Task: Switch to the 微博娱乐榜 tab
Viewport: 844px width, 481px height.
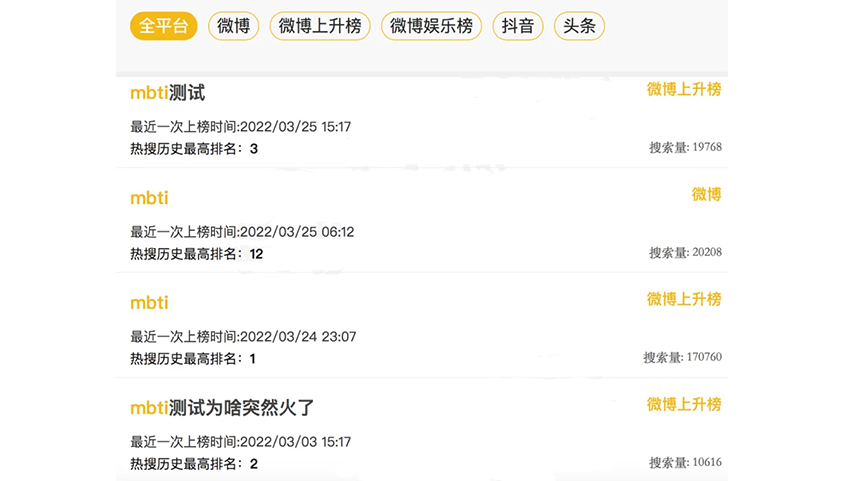Action: [431, 26]
